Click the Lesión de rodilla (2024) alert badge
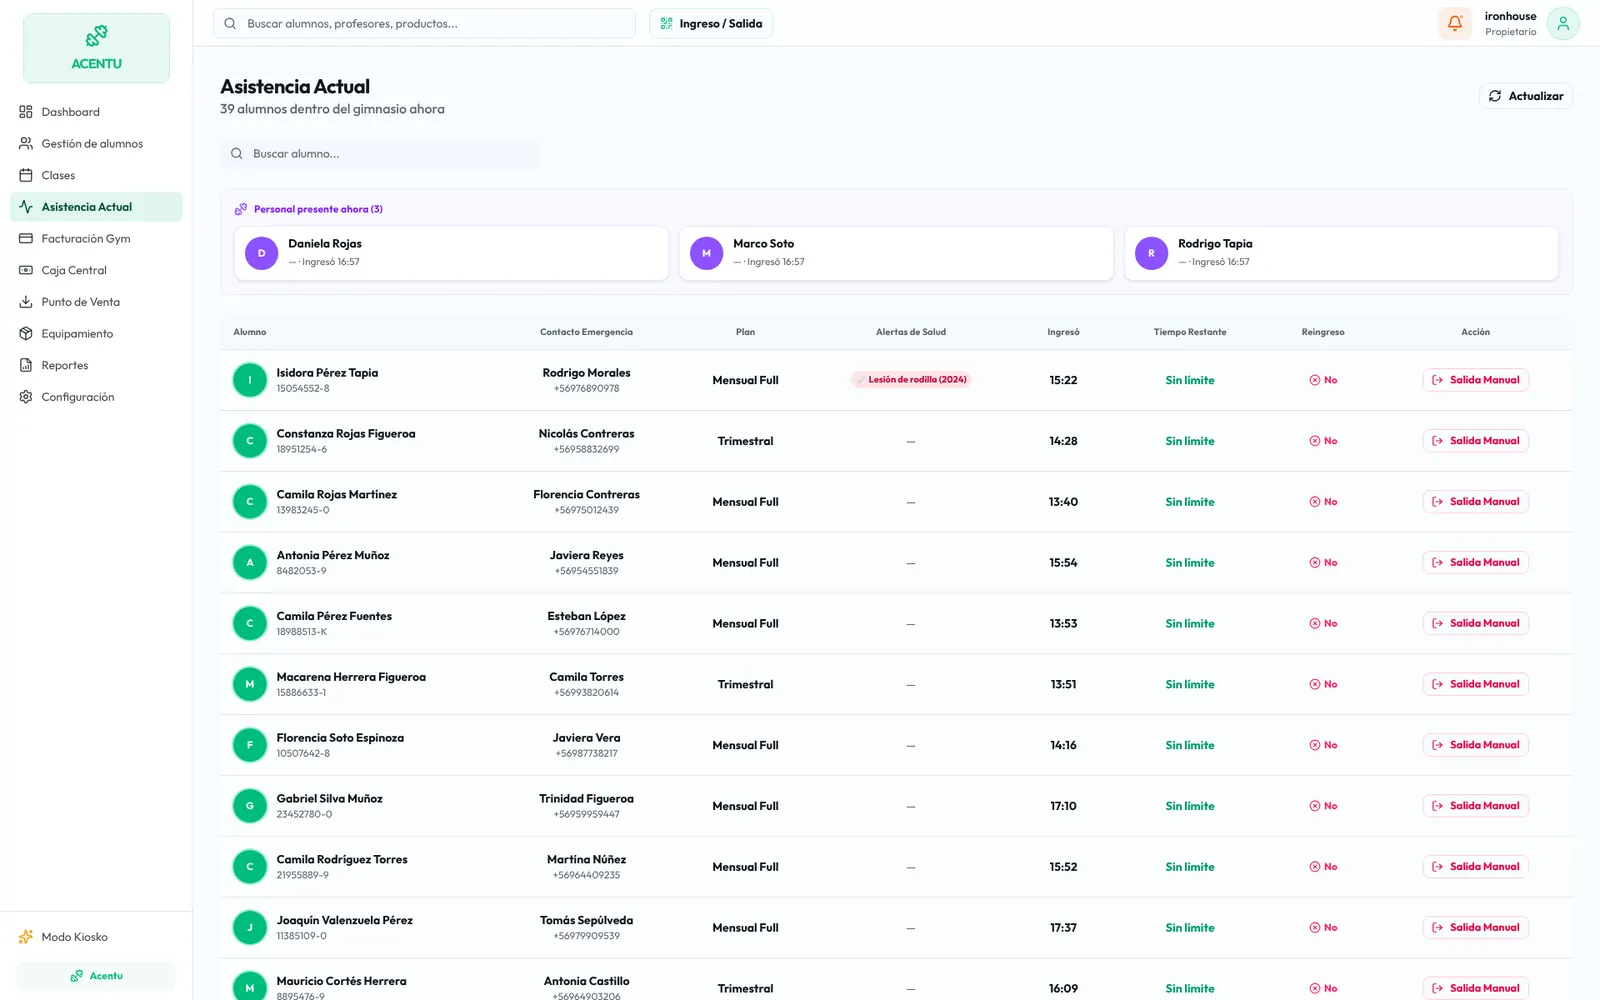The image size is (1600, 1000). click(911, 380)
